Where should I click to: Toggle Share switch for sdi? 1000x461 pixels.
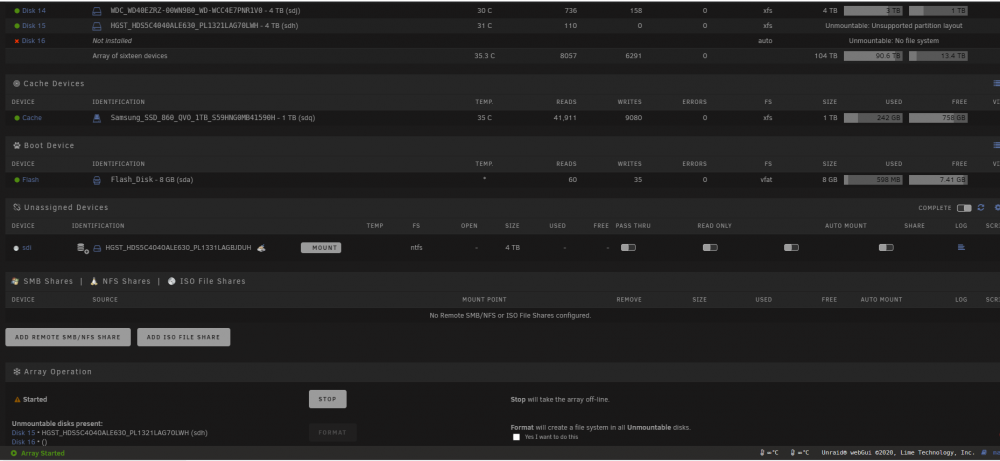(x=886, y=247)
